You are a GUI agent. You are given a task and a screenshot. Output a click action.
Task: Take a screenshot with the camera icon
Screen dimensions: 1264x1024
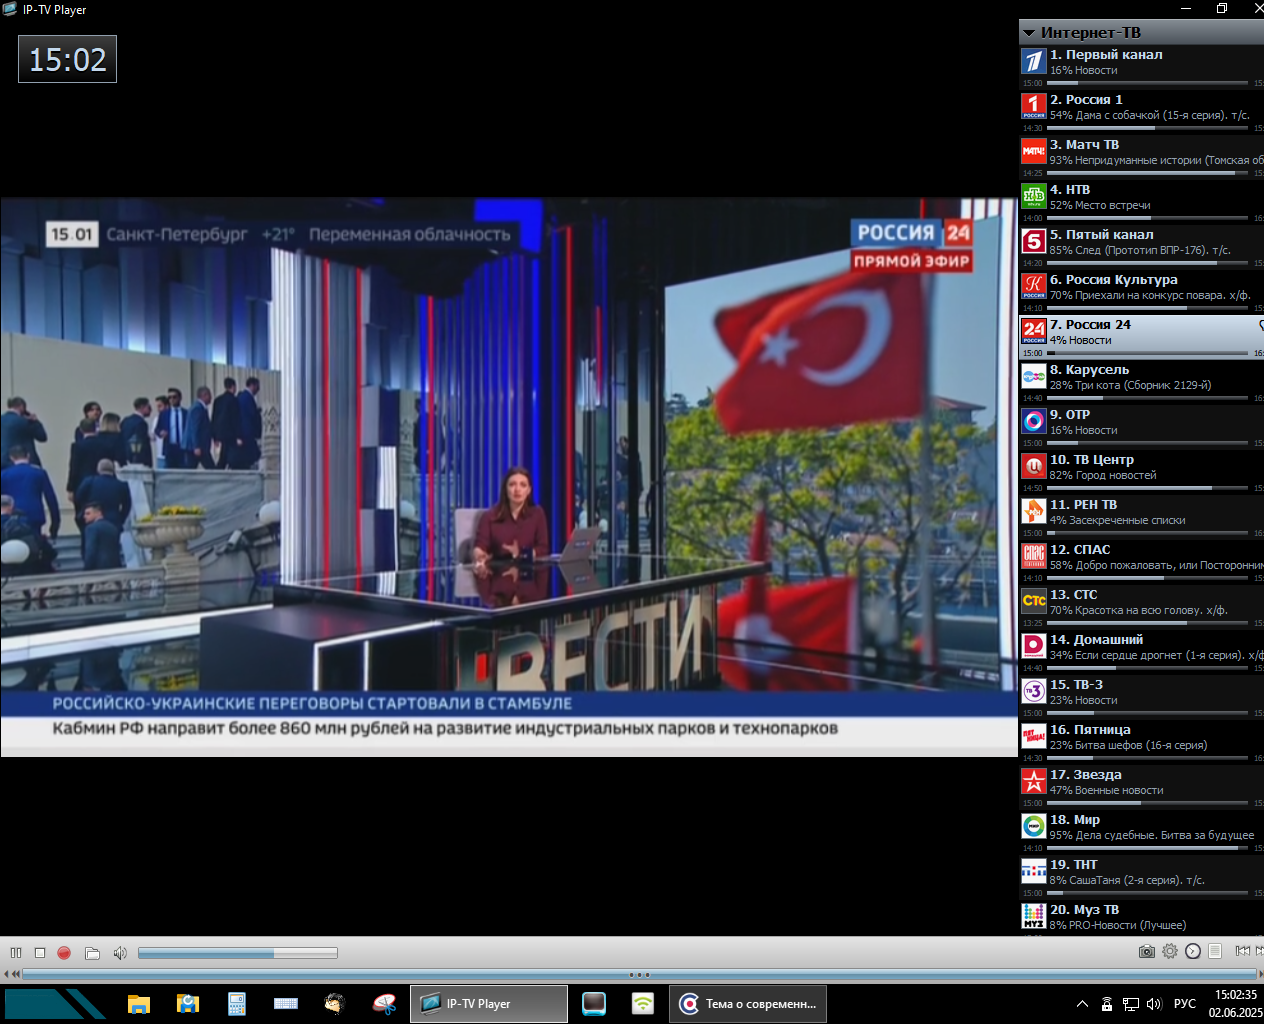pyautogui.click(x=1147, y=951)
